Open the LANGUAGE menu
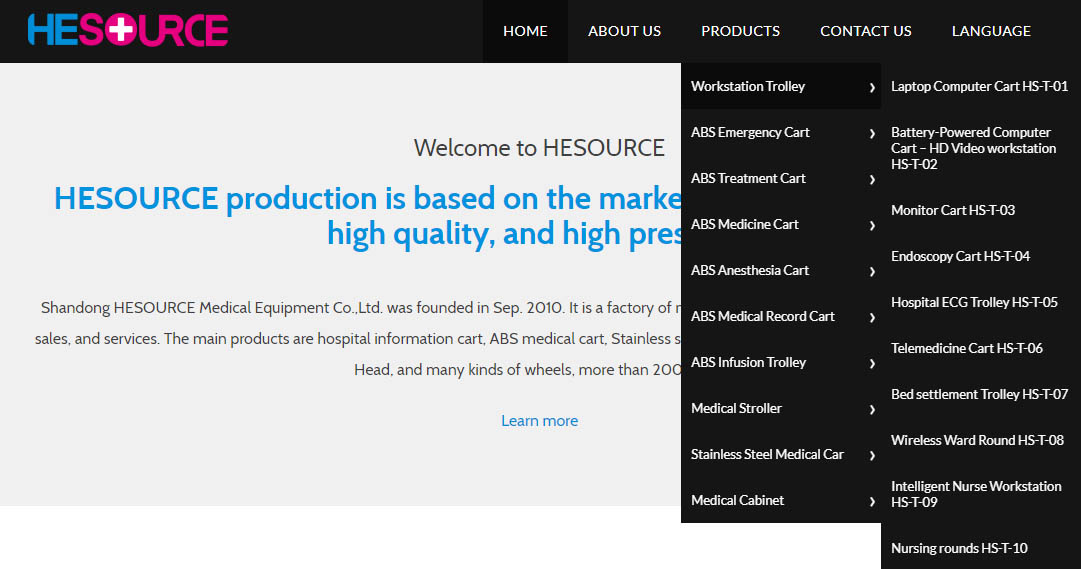Image resolution: width=1081 pixels, height=569 pixels. click(x=991, y=31)
